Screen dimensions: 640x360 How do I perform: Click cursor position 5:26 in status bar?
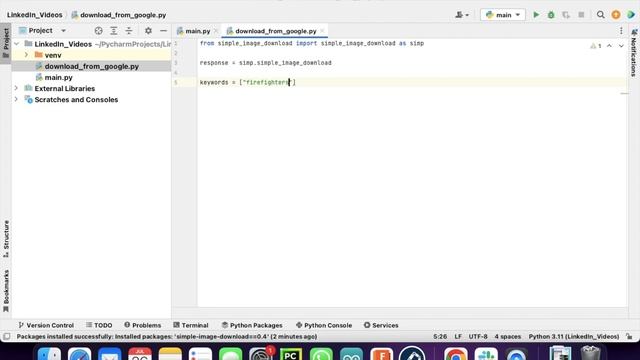tap(440, 337)
